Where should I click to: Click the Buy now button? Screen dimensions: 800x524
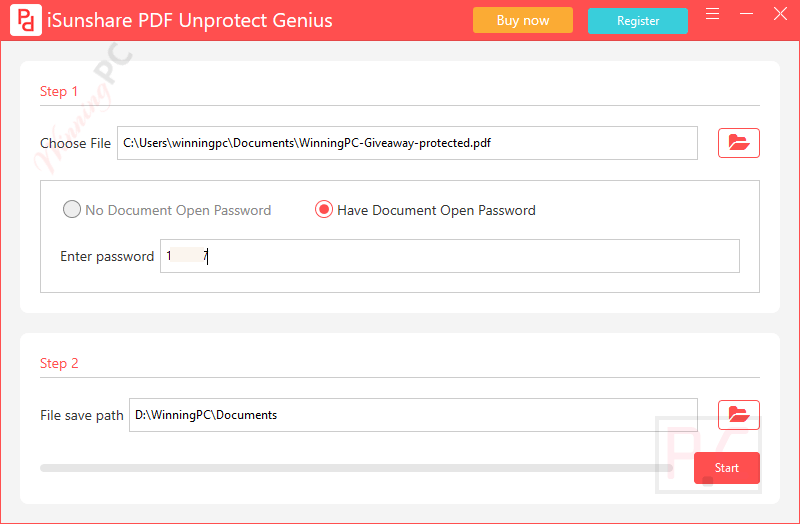click(x=523, y=20)
